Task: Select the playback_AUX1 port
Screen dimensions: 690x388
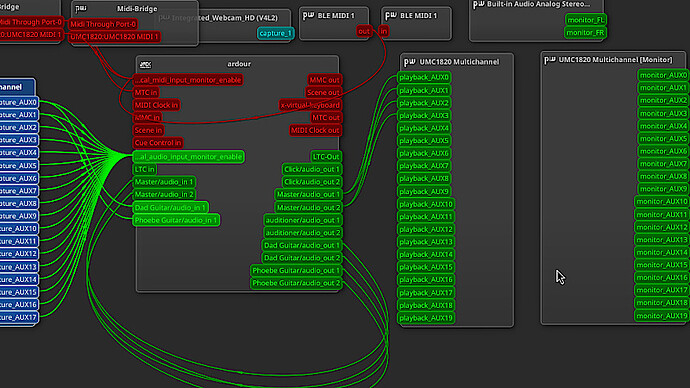Action: (x=424, y=90)
